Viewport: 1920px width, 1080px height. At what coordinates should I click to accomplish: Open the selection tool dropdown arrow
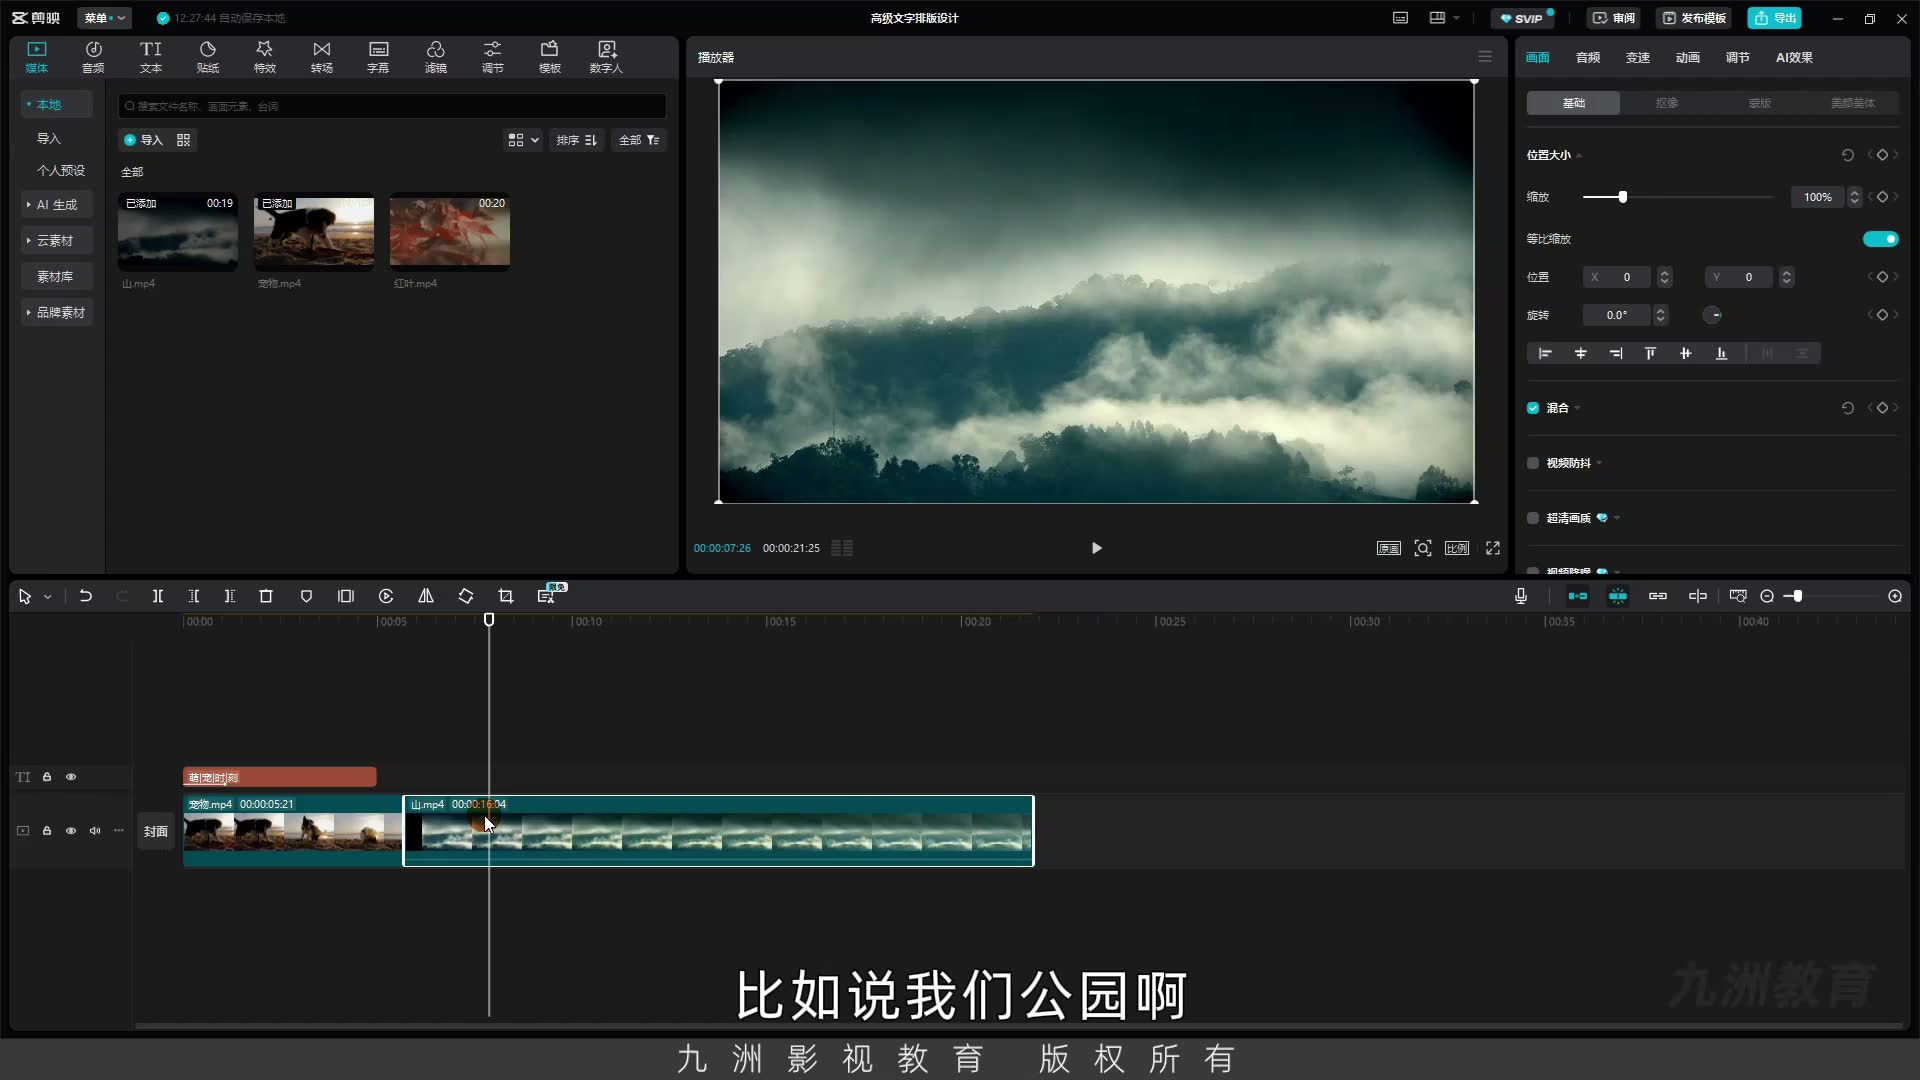[x=47, y=597]
